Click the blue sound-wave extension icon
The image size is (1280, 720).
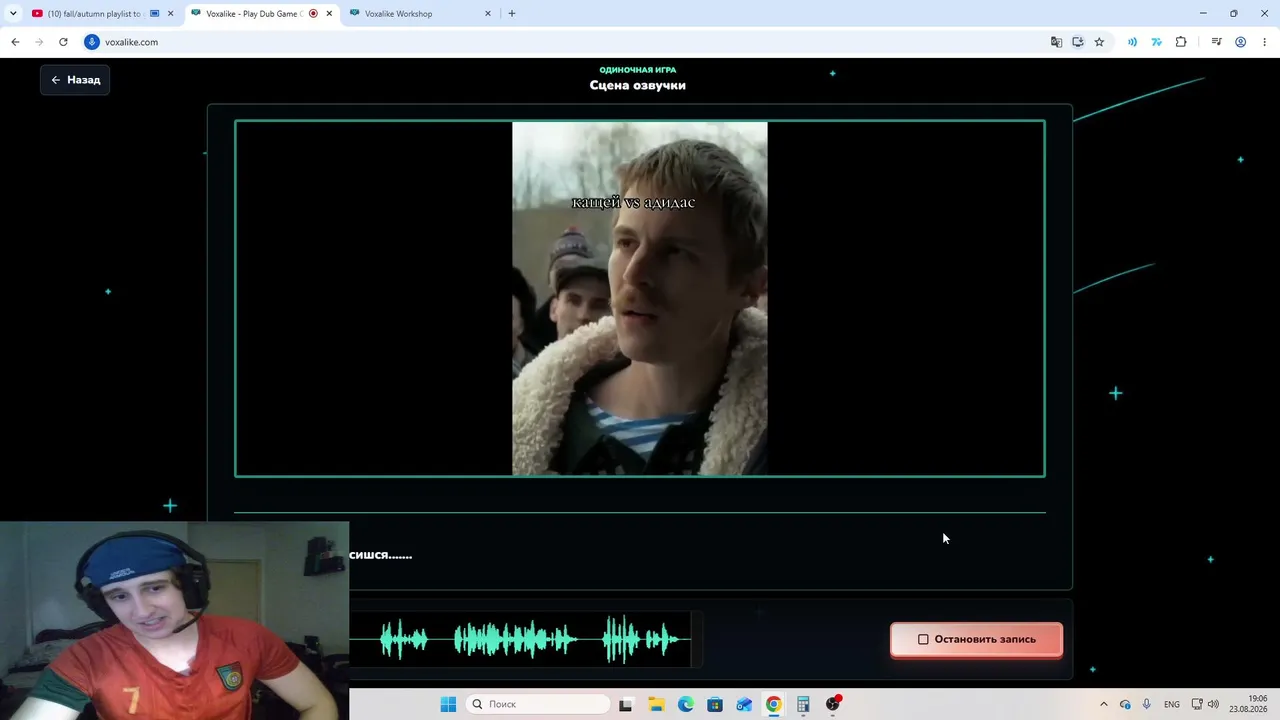1132,42
